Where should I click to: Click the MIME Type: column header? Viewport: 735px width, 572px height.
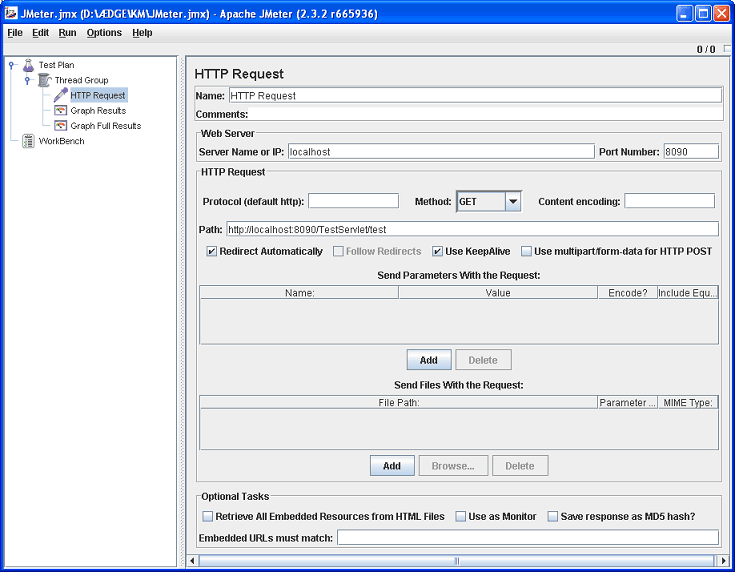click(688, 402)
